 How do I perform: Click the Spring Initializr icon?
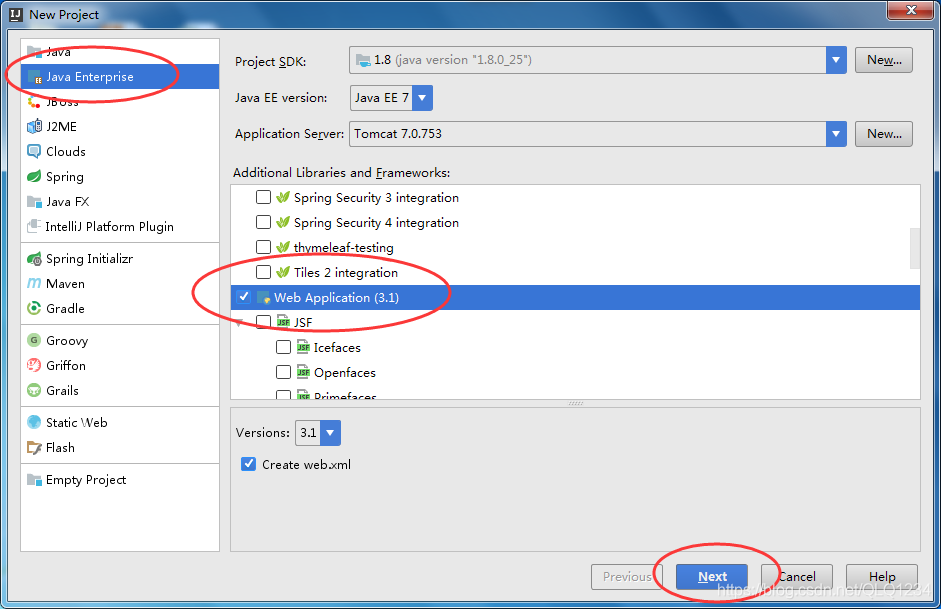(34, 259)
